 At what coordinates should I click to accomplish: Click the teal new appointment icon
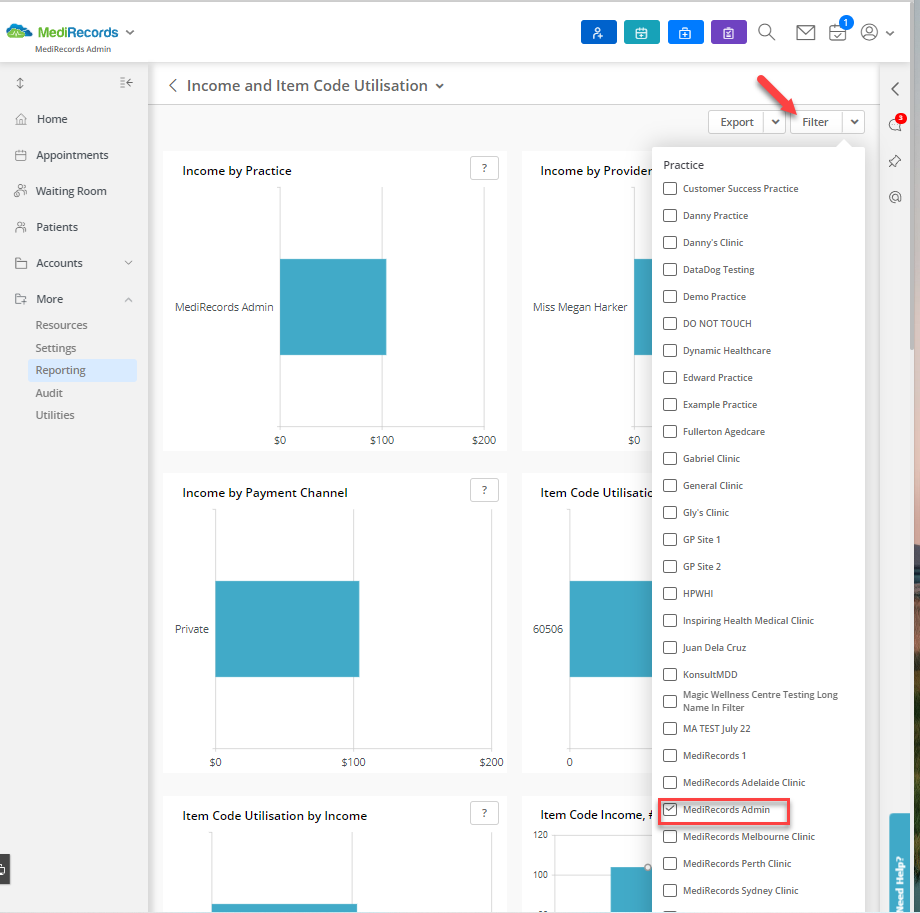pos(642,32)
